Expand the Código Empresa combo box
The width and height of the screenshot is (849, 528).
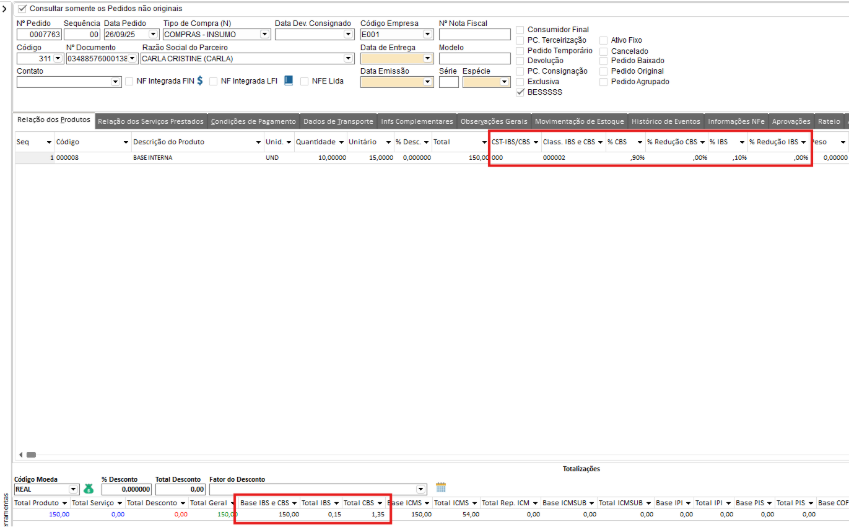click(x=425, y=34)
